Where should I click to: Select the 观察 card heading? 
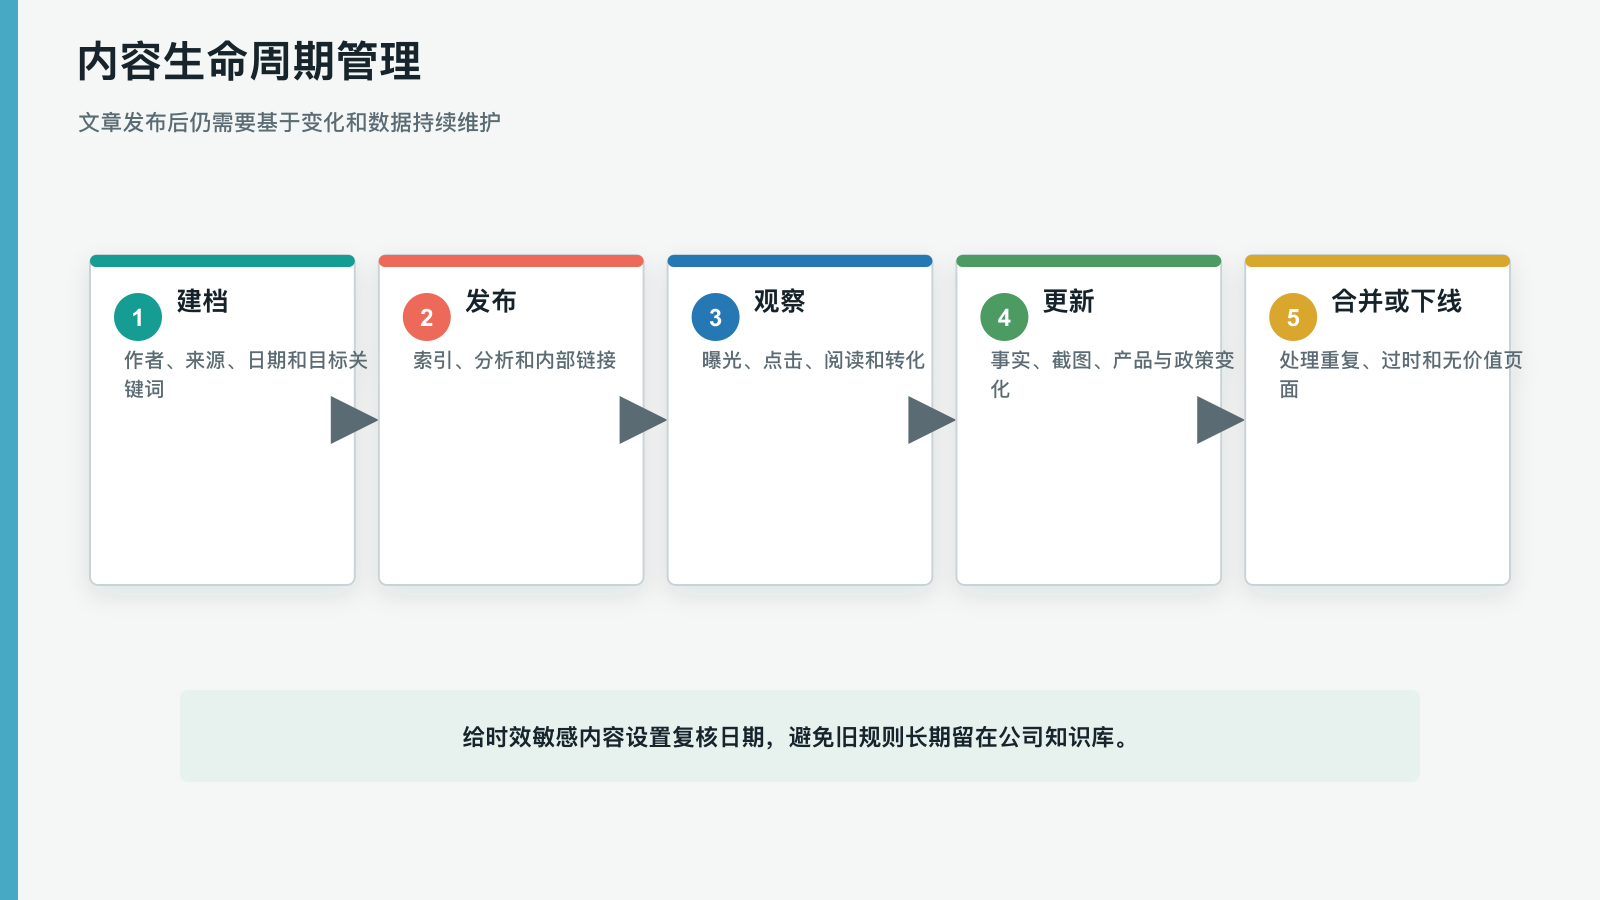tap(780, 301)
